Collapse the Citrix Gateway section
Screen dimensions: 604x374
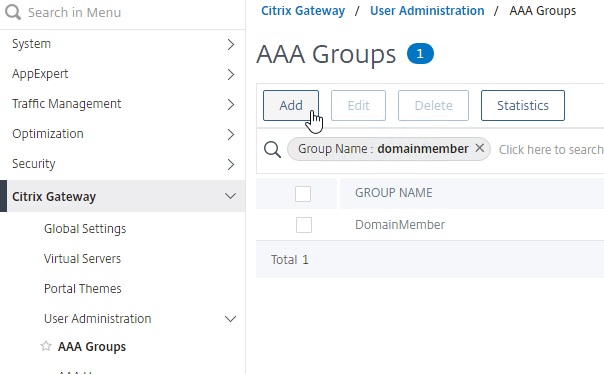(230, 196)
